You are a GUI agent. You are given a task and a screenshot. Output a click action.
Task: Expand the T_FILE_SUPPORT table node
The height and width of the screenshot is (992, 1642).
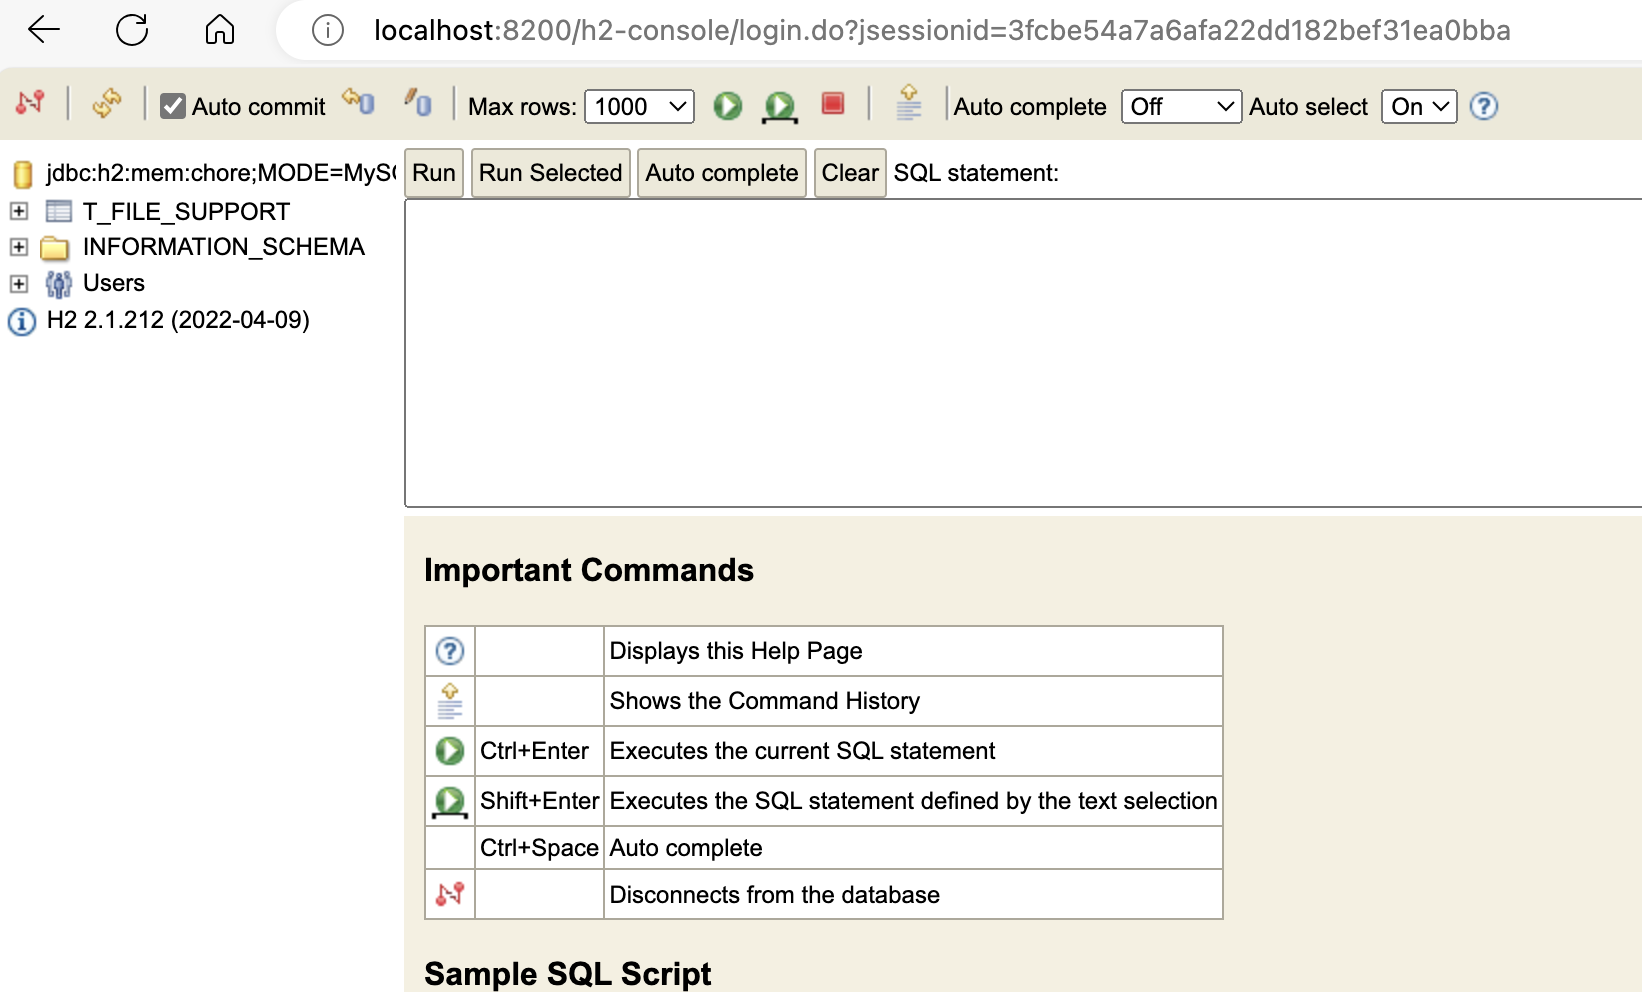click(x=19, y=211)
